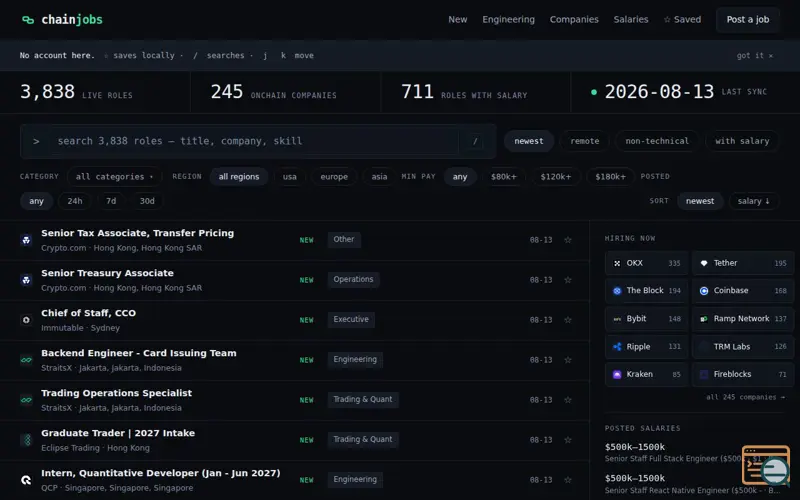This screenshot has width=800, height=500.
Task: Open the all categories dropdown
Action: (114, 177)
